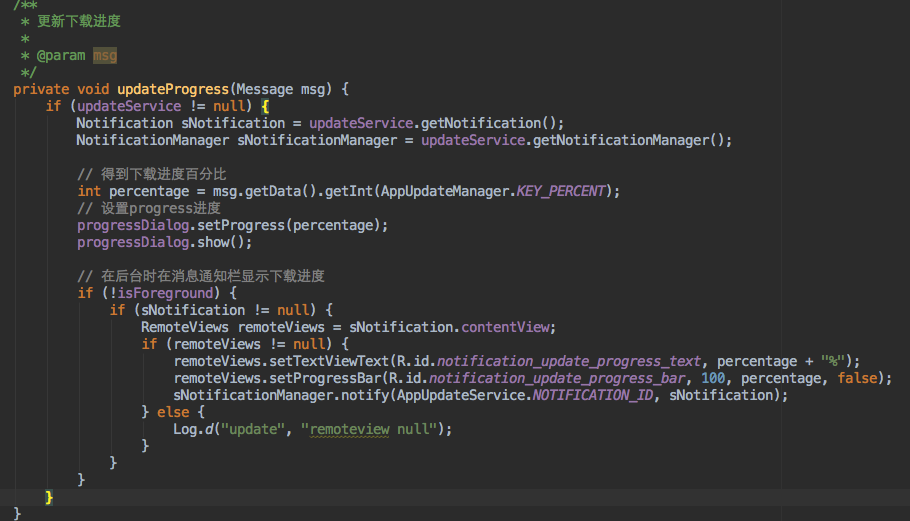Click AppUpdateService class reference

coord(461,395)
